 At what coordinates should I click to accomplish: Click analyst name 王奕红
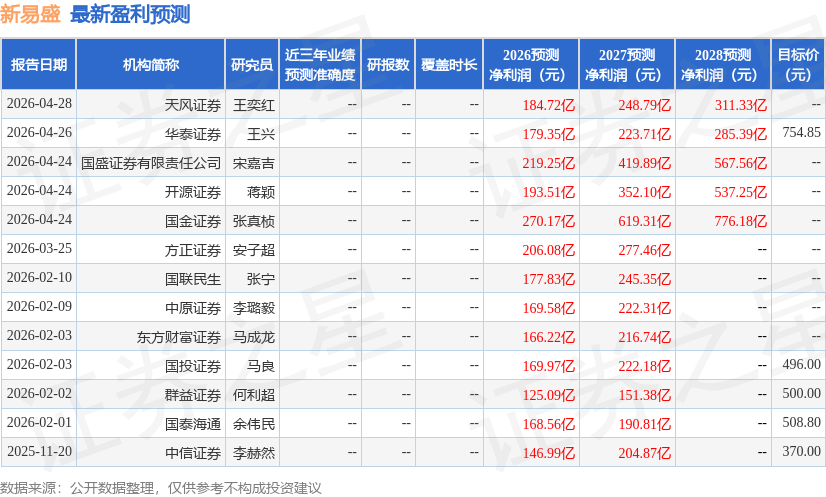[x=254, y=105]
